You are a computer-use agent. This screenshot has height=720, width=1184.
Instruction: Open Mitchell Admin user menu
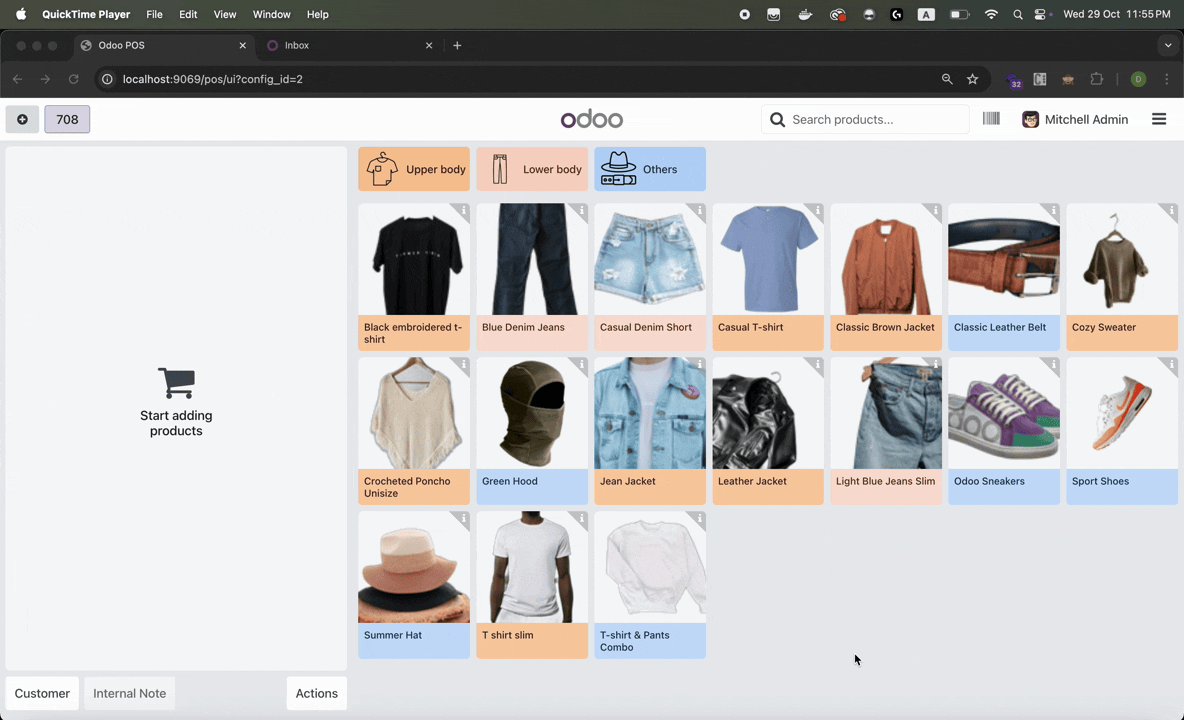pos(1075,119)
